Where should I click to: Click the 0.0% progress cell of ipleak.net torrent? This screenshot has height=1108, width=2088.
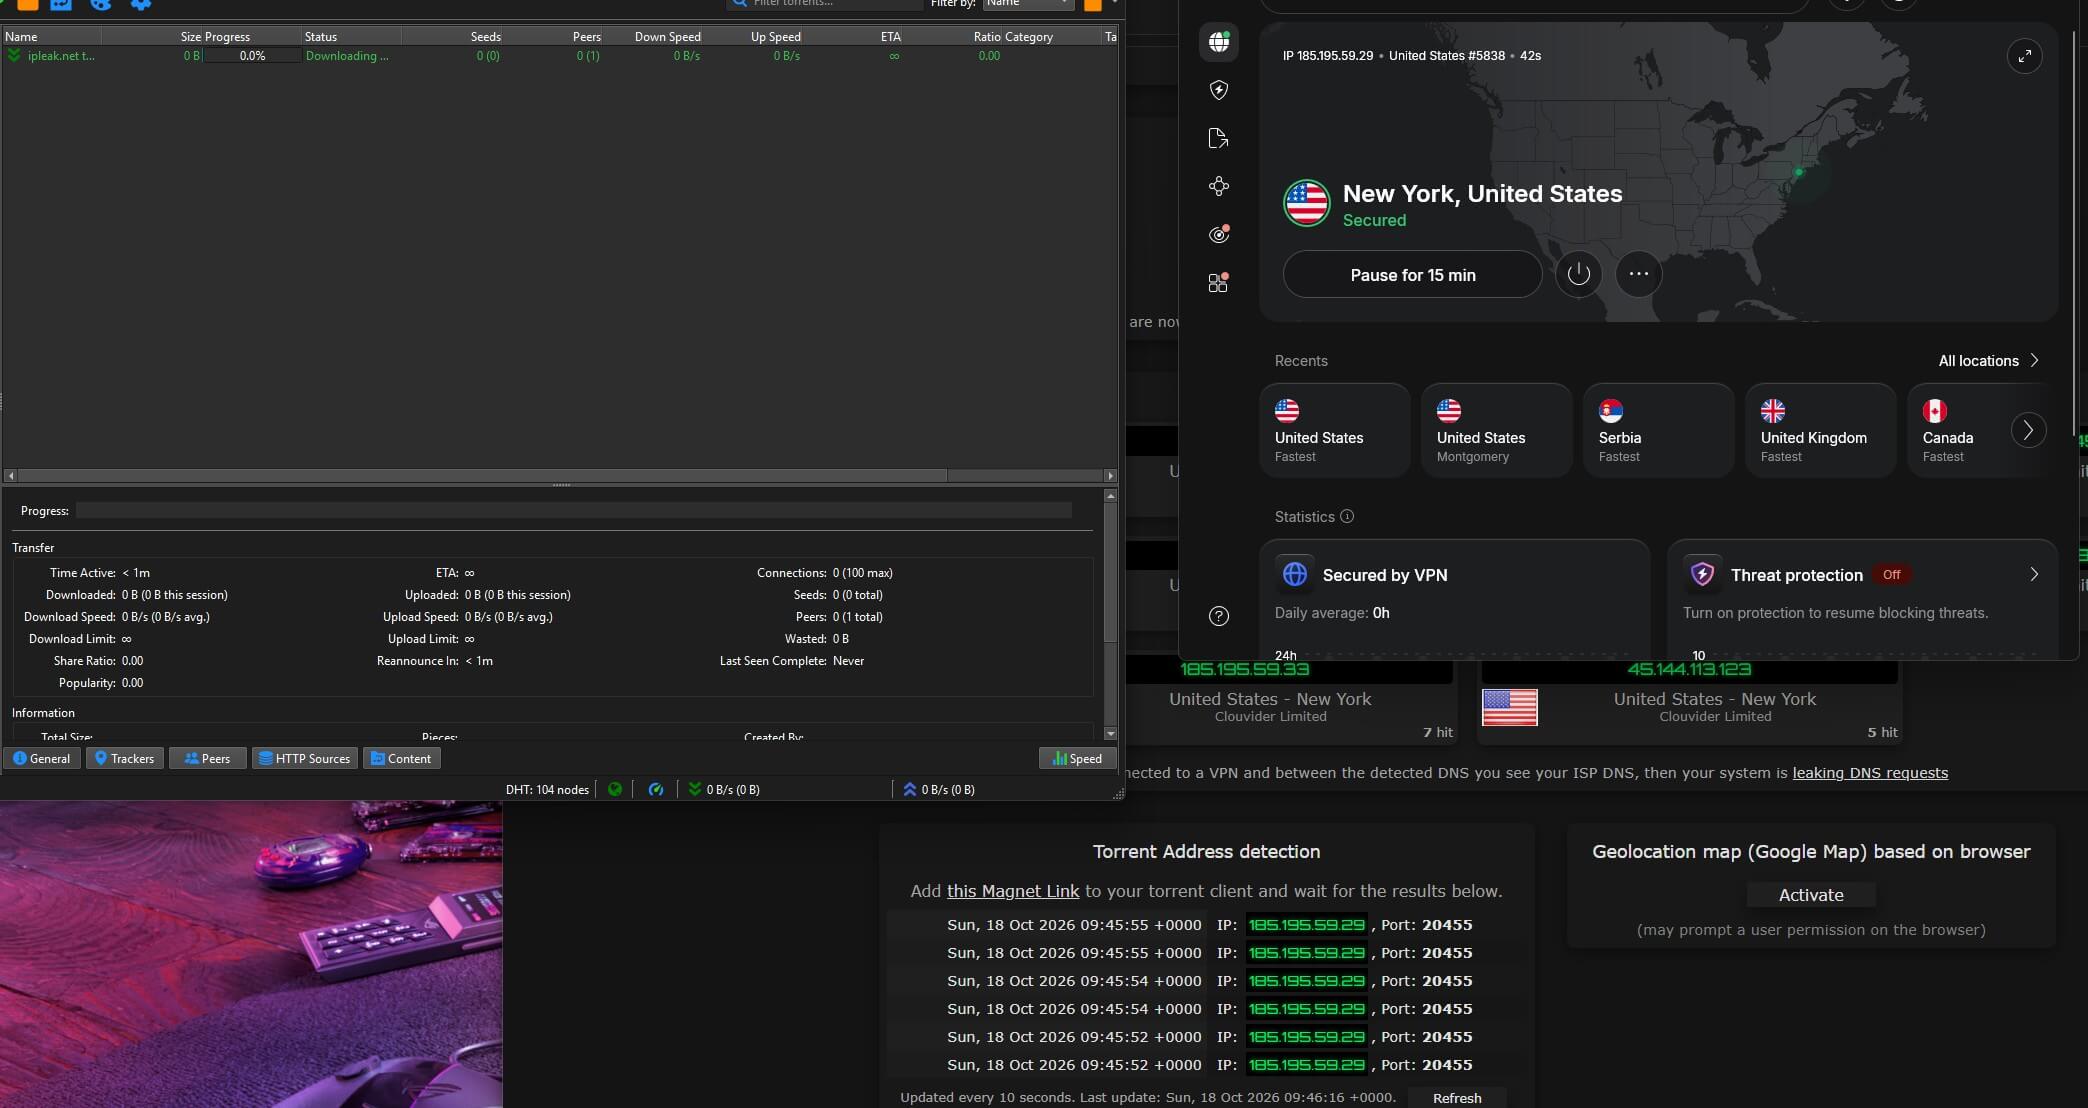click(252, 56)
